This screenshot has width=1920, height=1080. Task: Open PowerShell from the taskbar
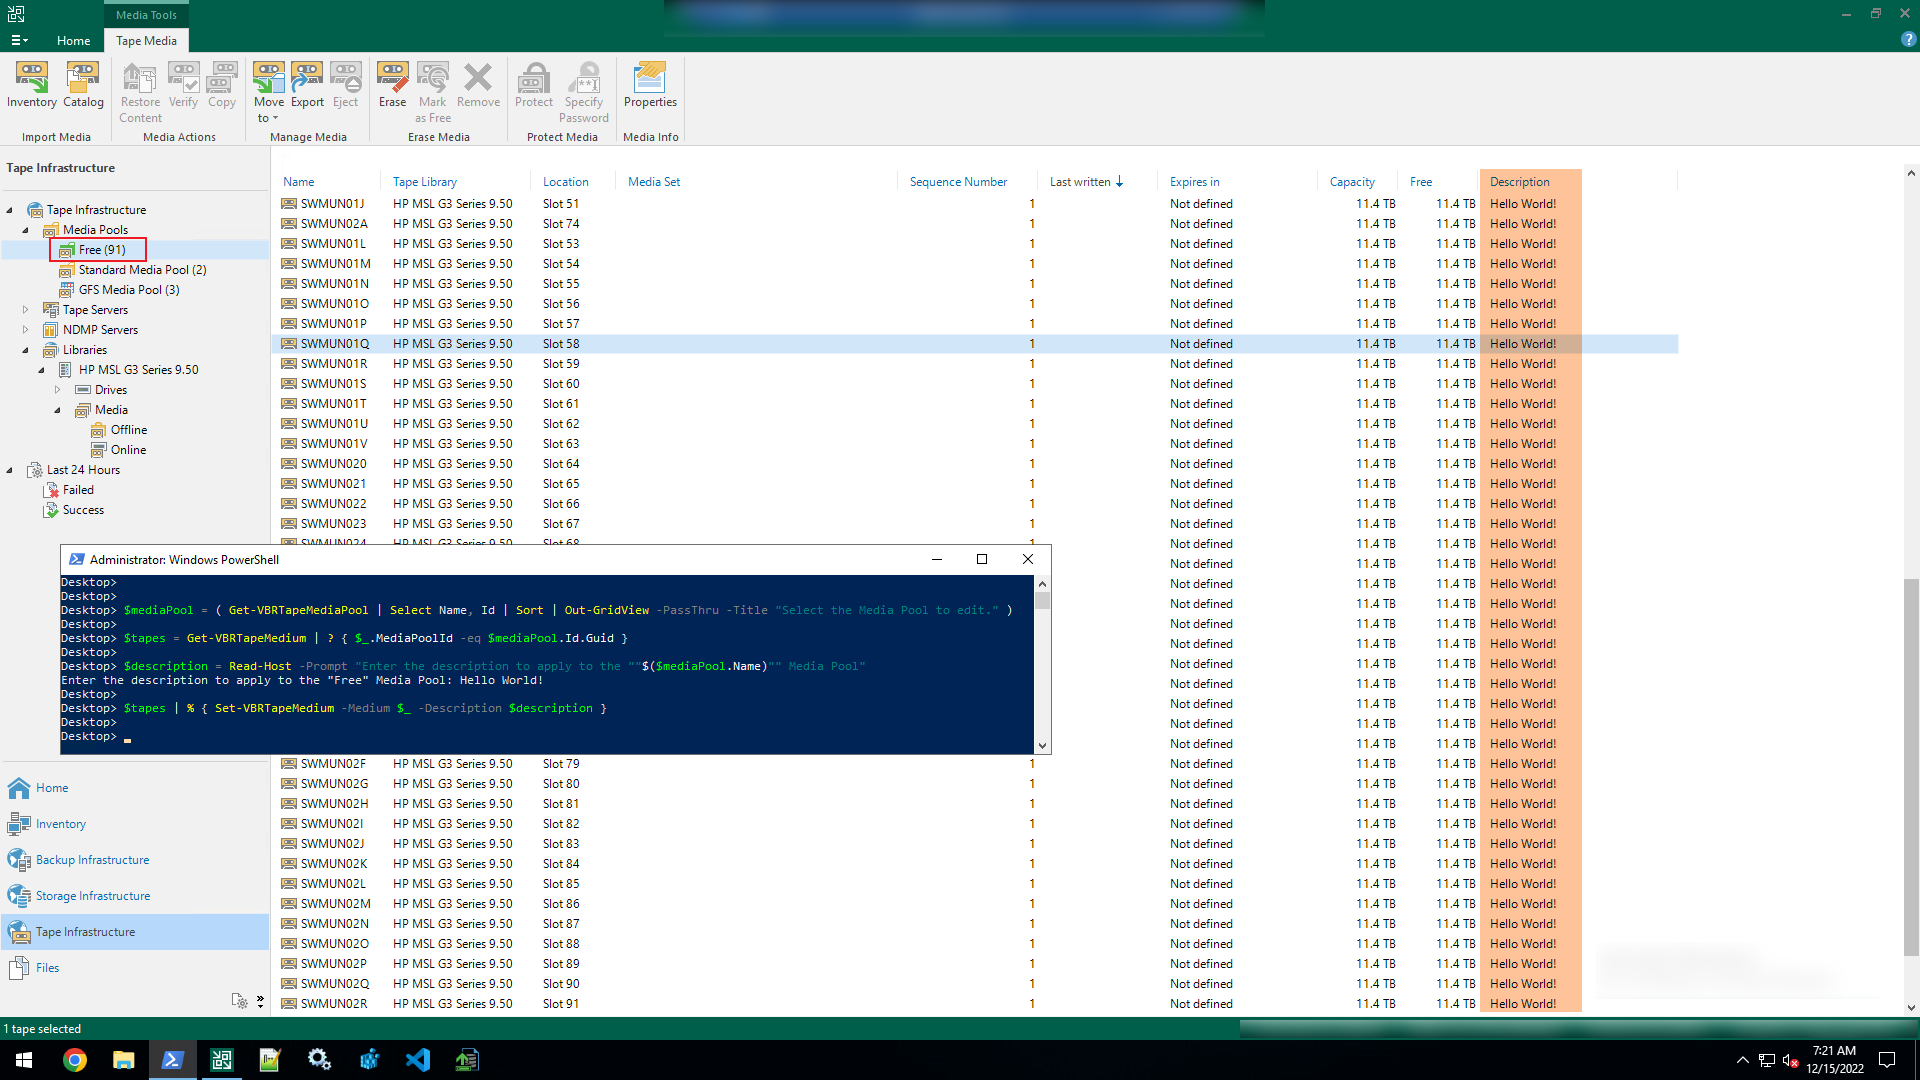click(172, 1059)
